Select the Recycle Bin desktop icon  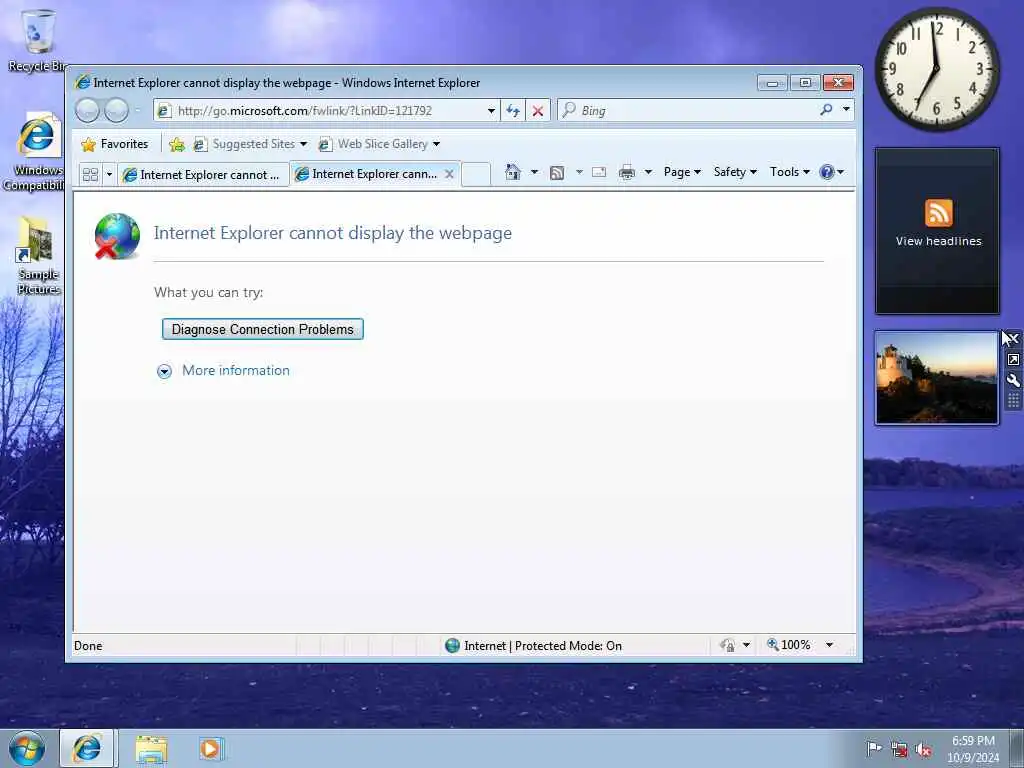pyautogui.click(x=37, y=40)
